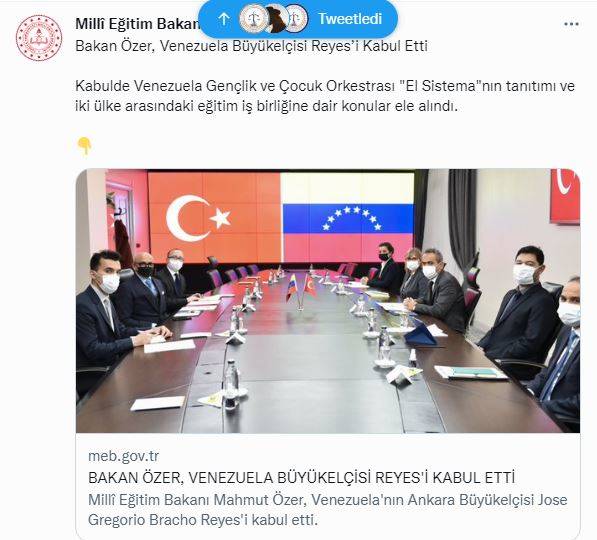Click the Turkish flag screen in the photo
This screenshot has height=540, width=597.
(214, 217)
